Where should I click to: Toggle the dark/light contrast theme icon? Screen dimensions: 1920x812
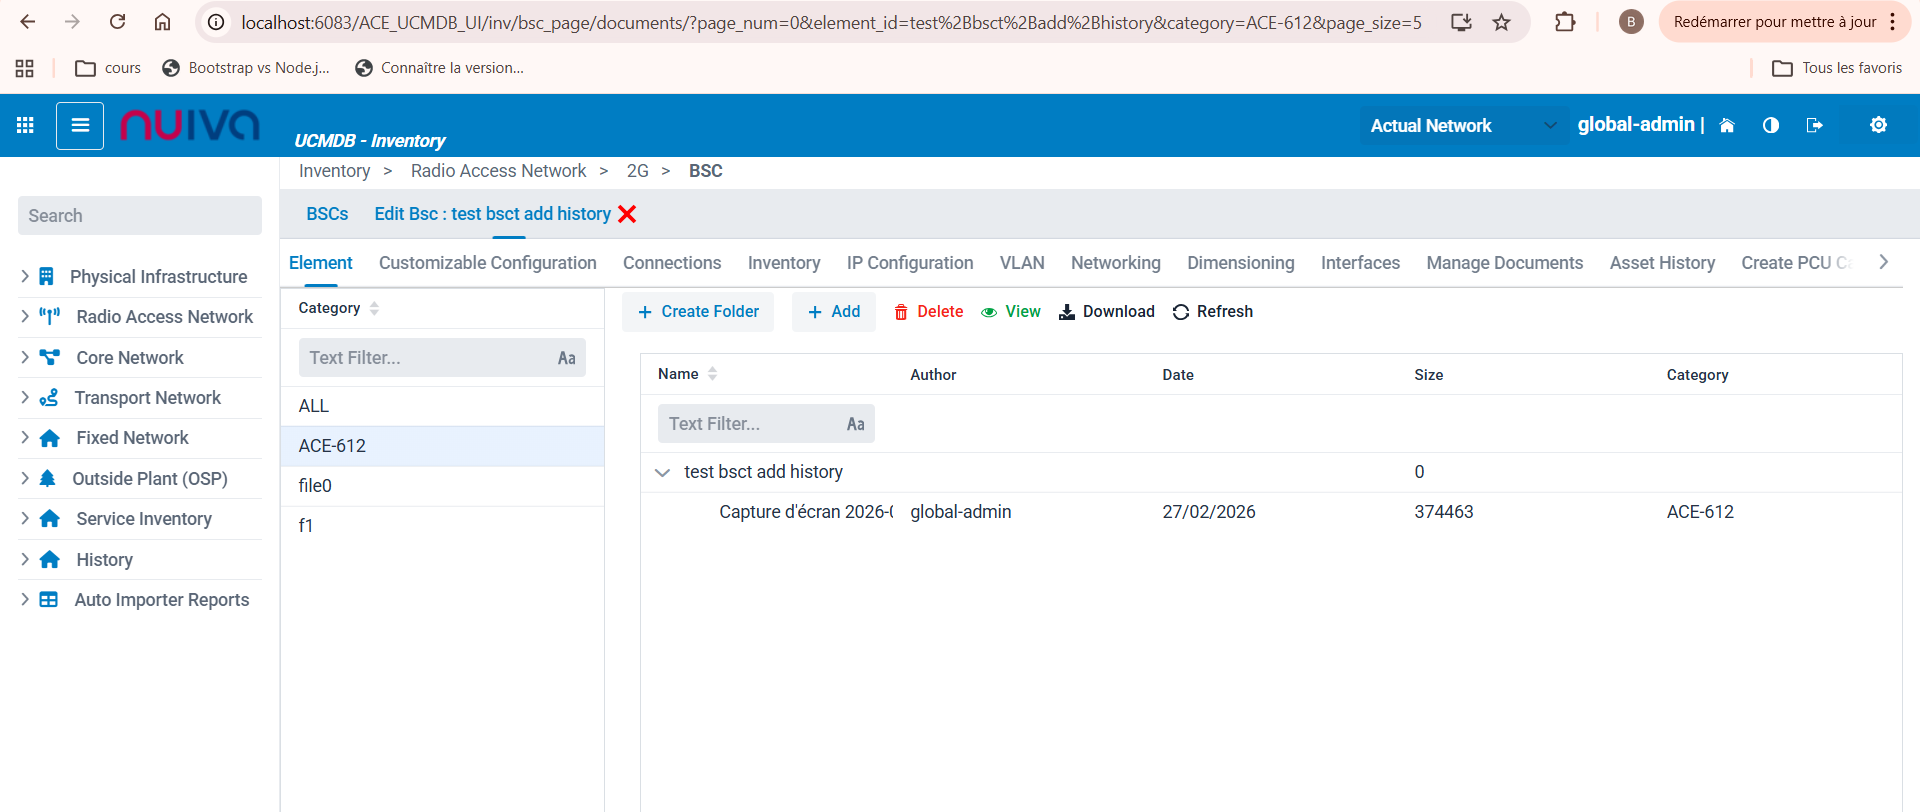coord(1771,125)
